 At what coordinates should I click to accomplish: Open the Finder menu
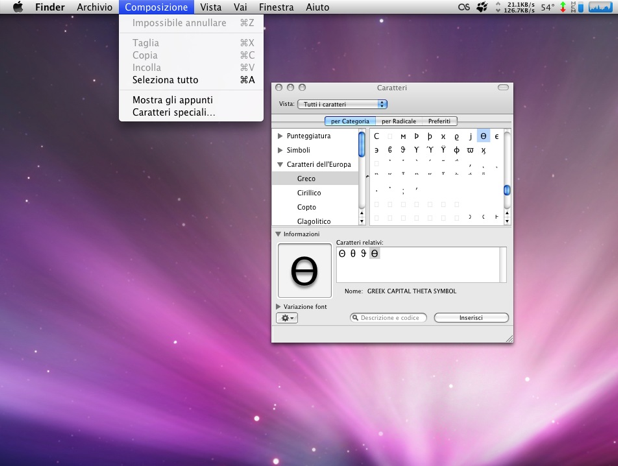click(x=50, y=7)
